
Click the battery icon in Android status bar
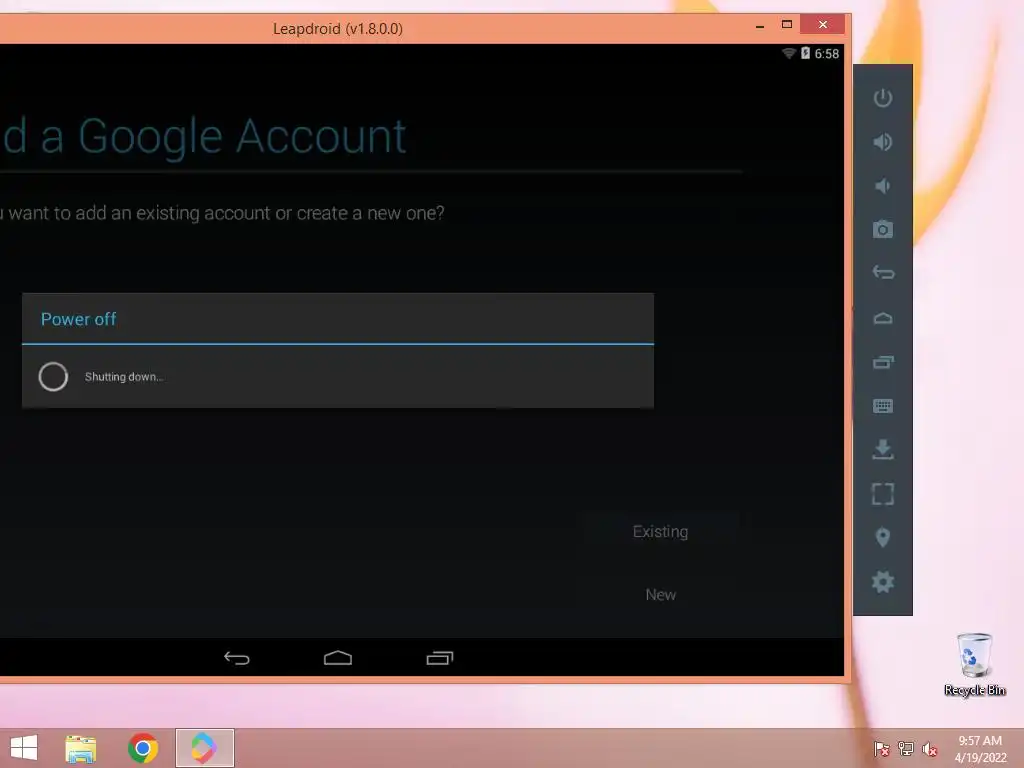805,54
